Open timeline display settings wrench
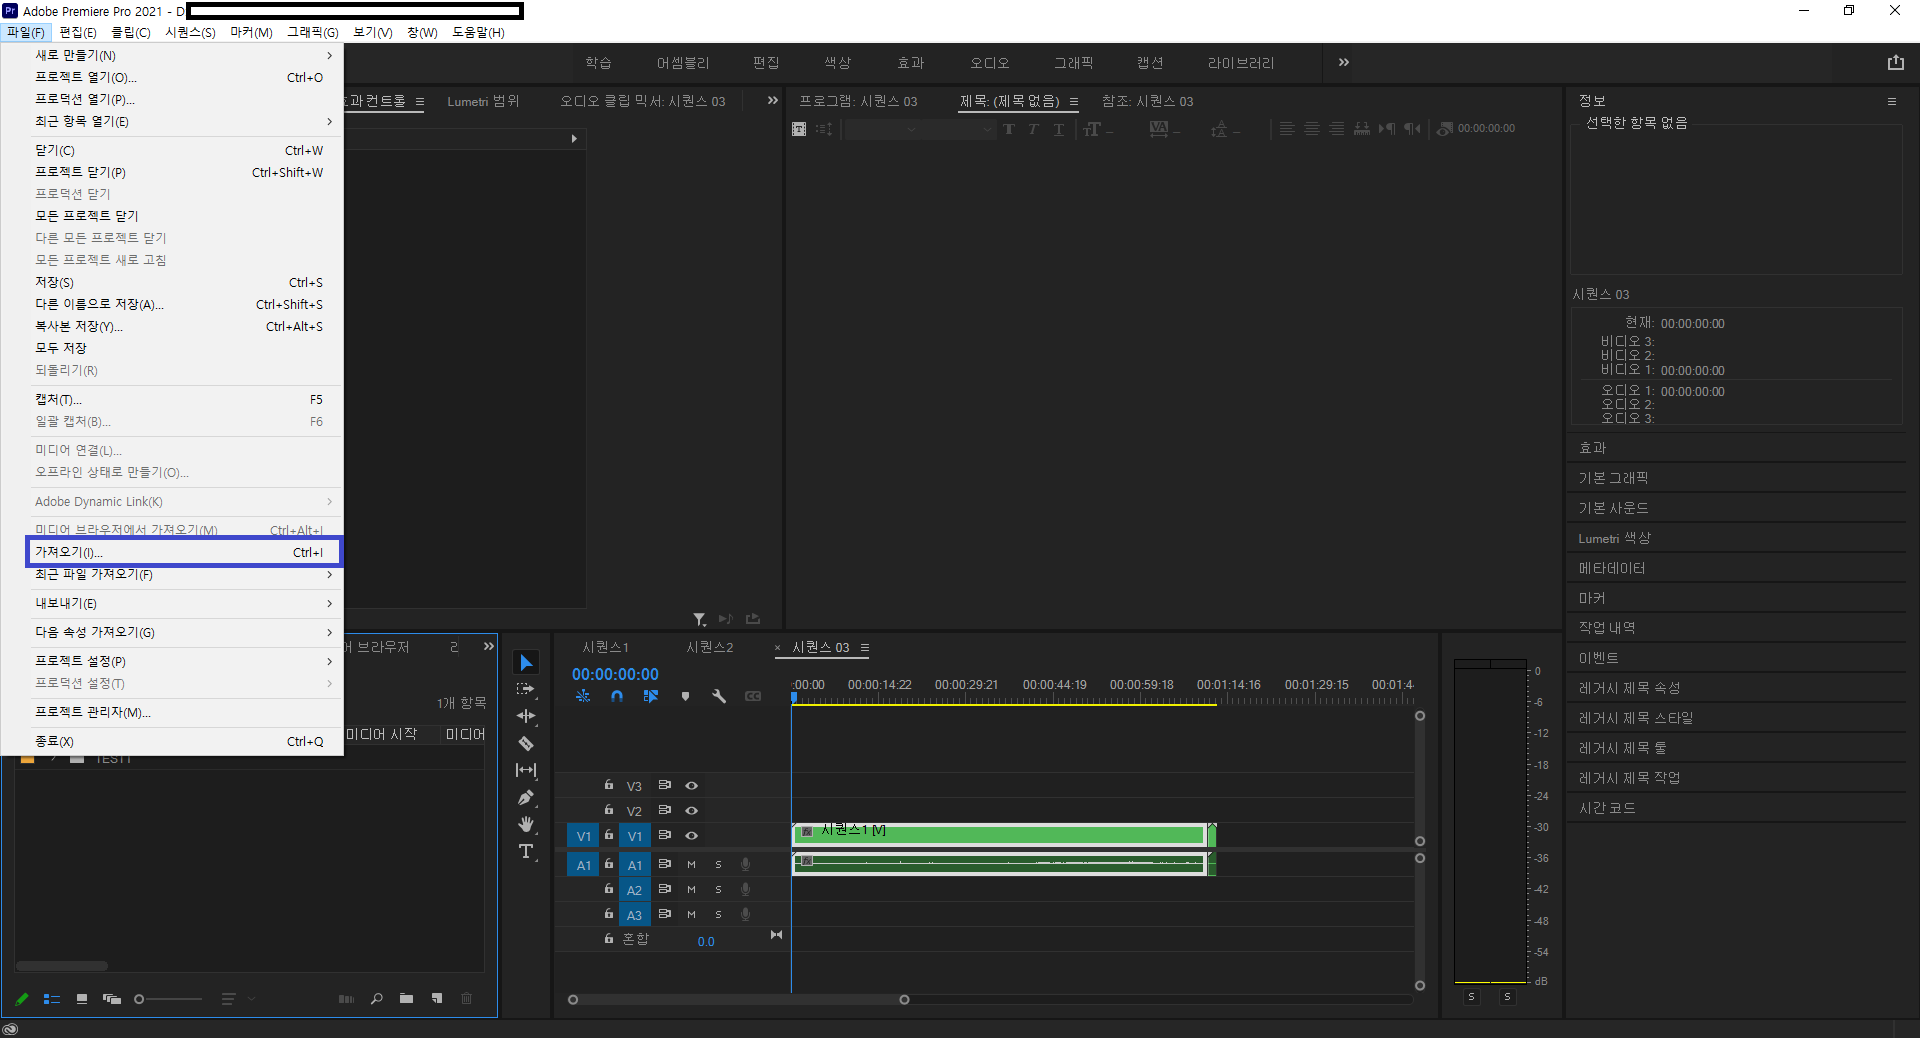 (x=719, y=696)
